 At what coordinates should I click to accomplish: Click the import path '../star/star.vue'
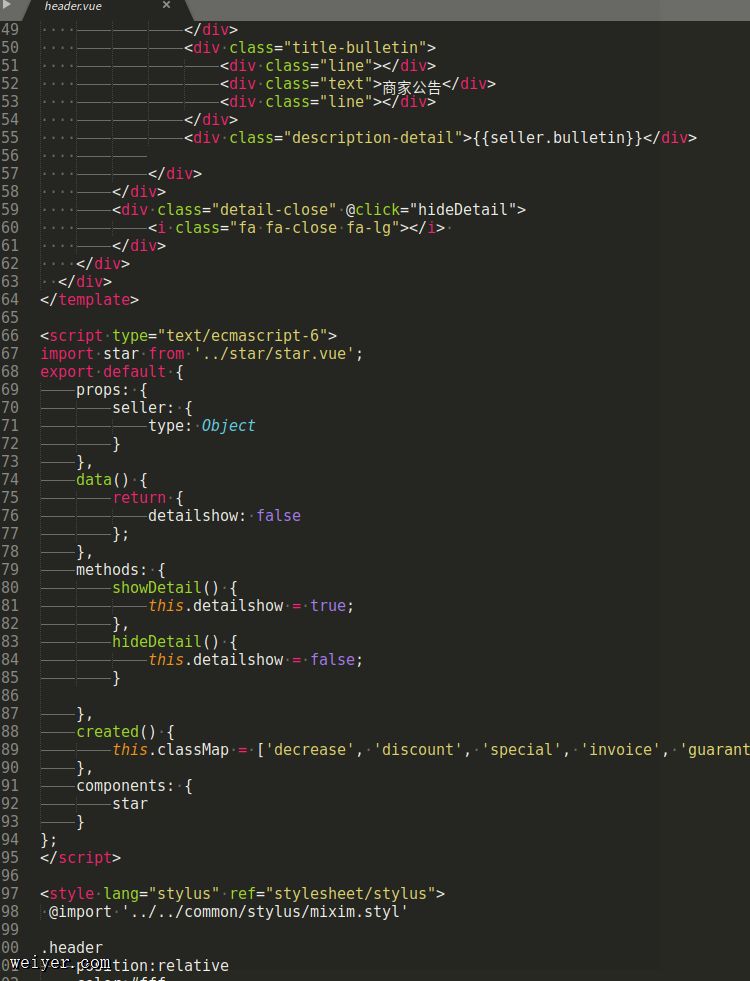275,353
